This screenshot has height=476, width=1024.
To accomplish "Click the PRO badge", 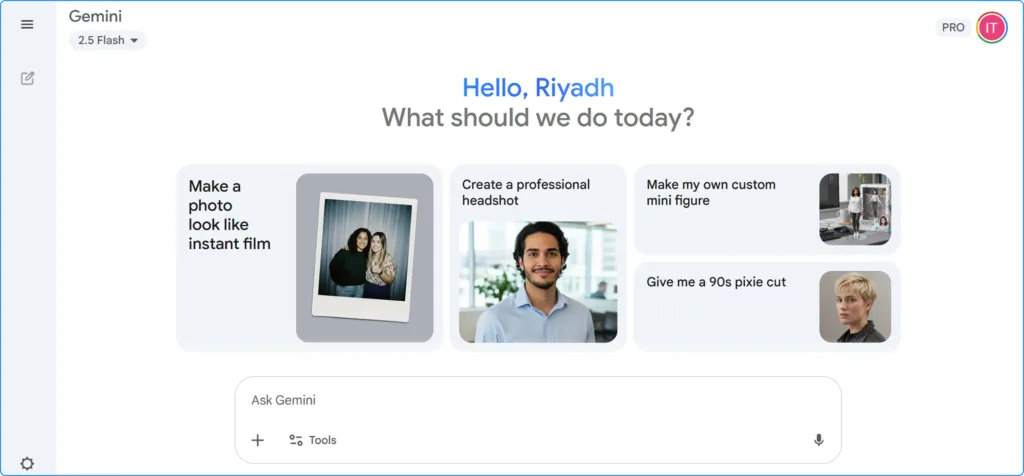I will (x=953, y=27).
